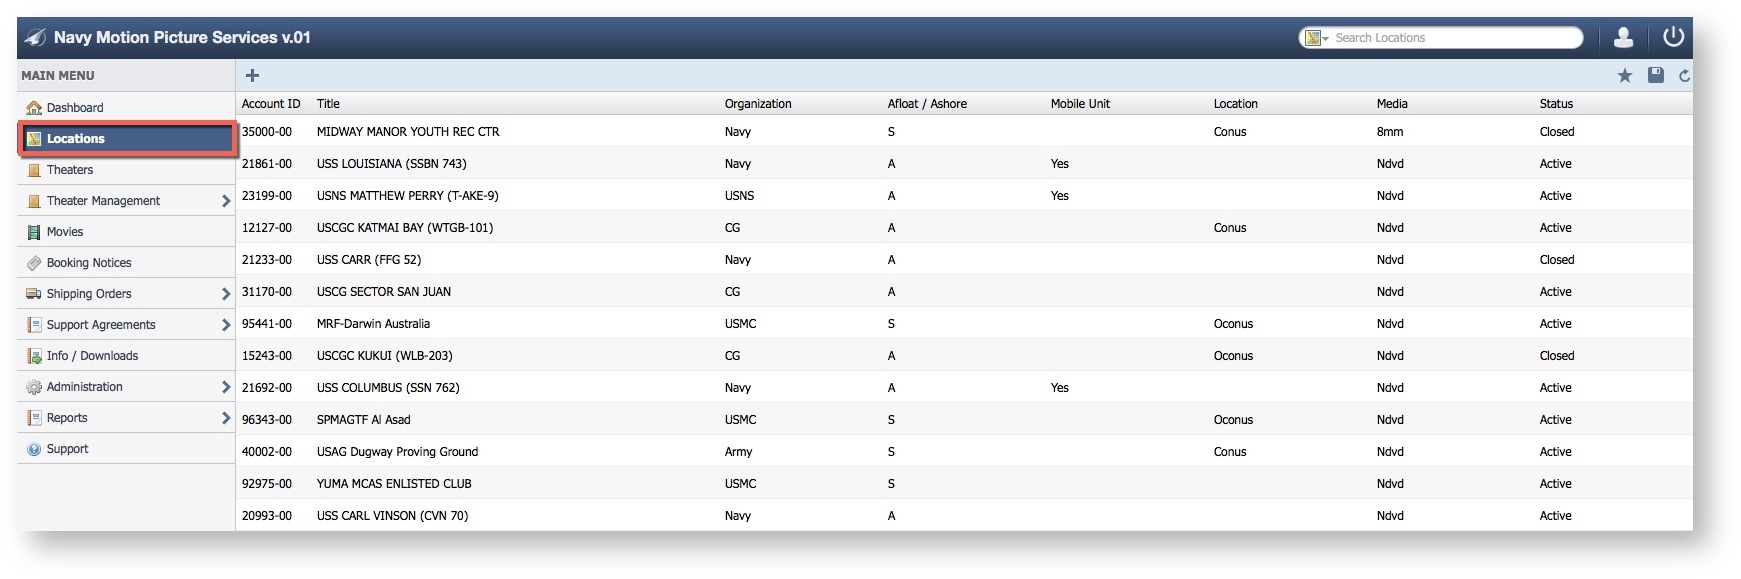The width and height of the screenshot is (1741, 579).
Task: Select Theaters from main menu
Action: [70, 170]
